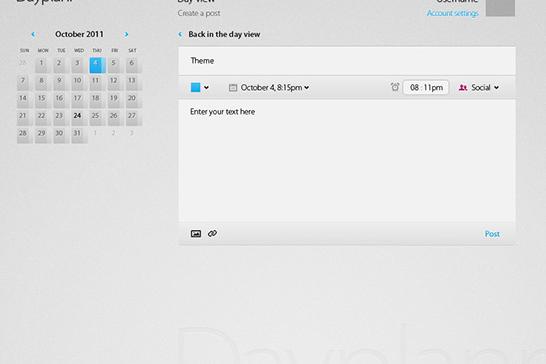Select October 10 in calendar
This screenshot has width=546, height=364.
[x=79, y=83]
